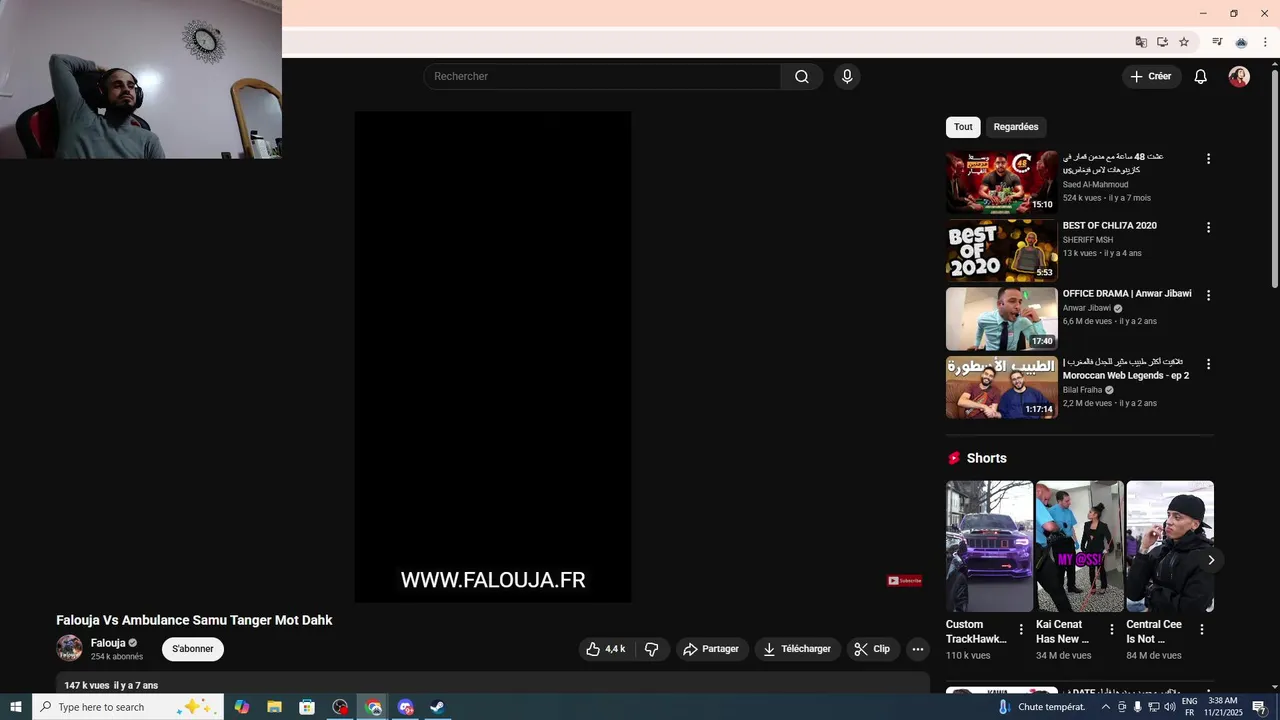Click taskbar Type here to search box
1280x720 pixels.
(128, 707)
